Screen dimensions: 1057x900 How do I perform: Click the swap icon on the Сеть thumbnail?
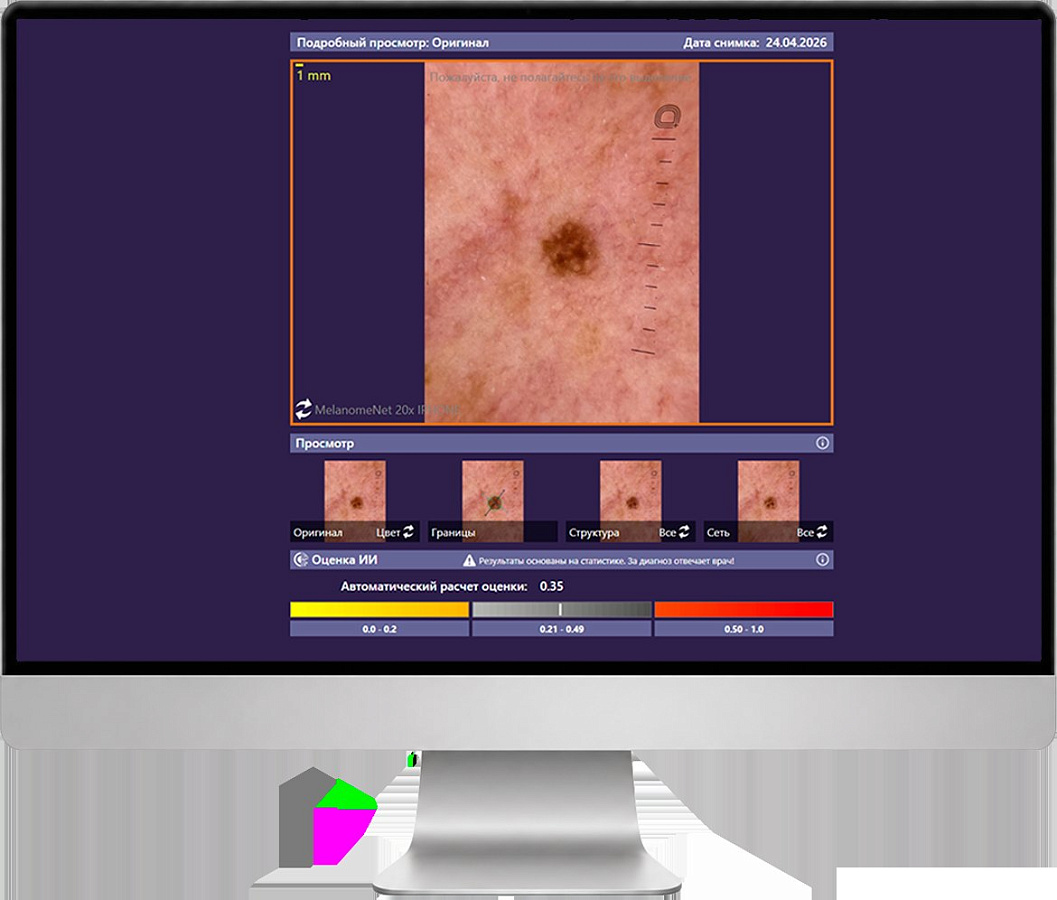(822, 532)
